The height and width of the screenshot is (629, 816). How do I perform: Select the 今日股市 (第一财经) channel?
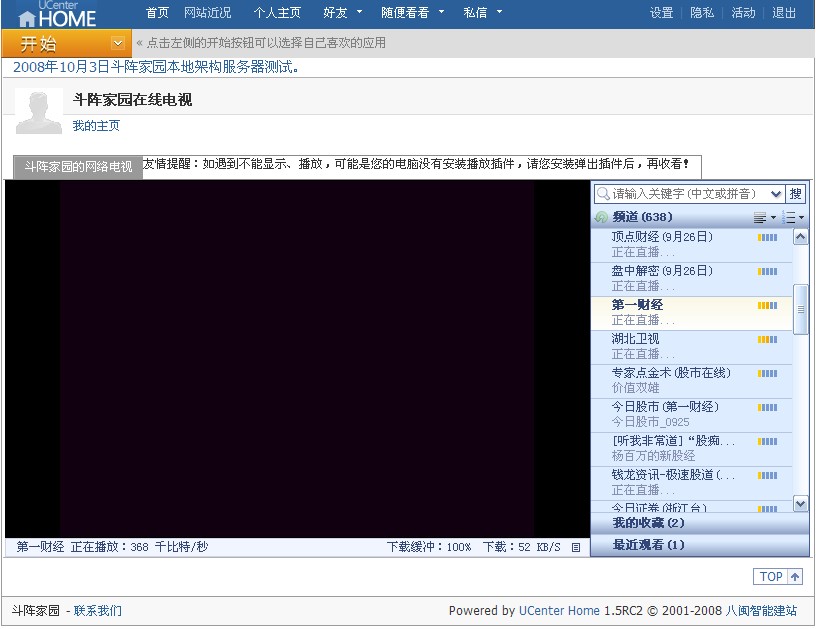pos(692,415)
